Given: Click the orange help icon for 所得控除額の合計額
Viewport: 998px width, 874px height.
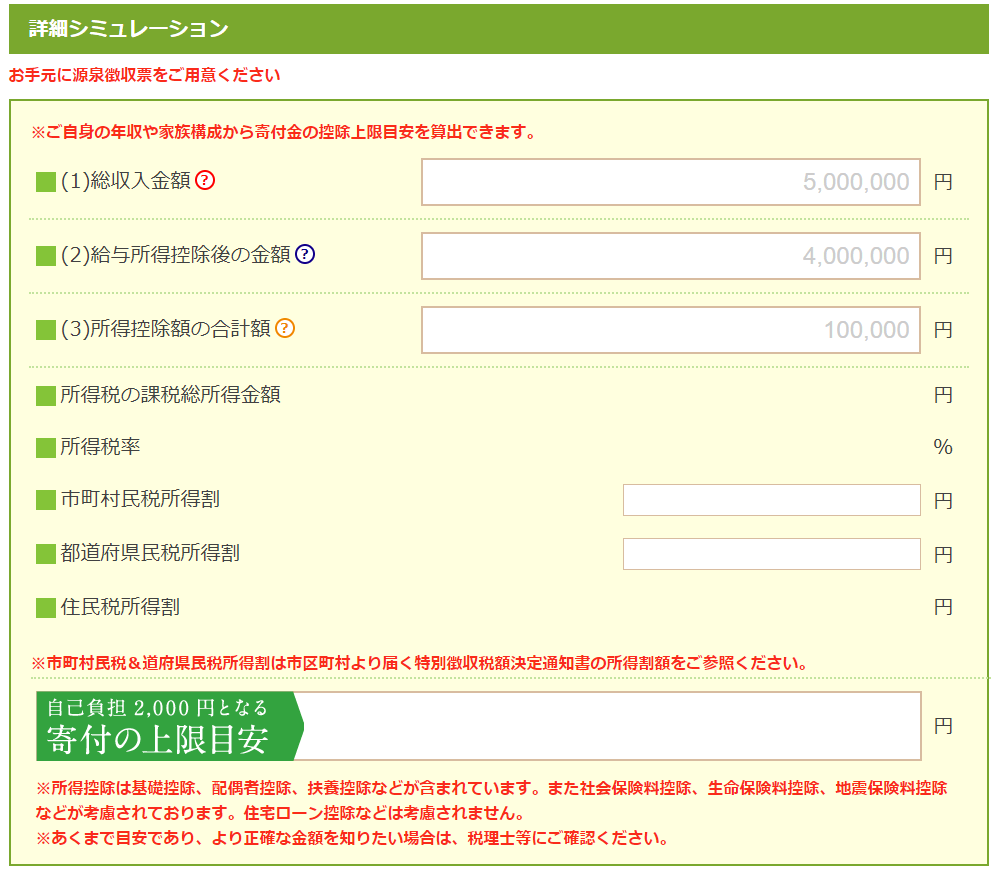Looking at the screenshot, I should coord(285,328).
